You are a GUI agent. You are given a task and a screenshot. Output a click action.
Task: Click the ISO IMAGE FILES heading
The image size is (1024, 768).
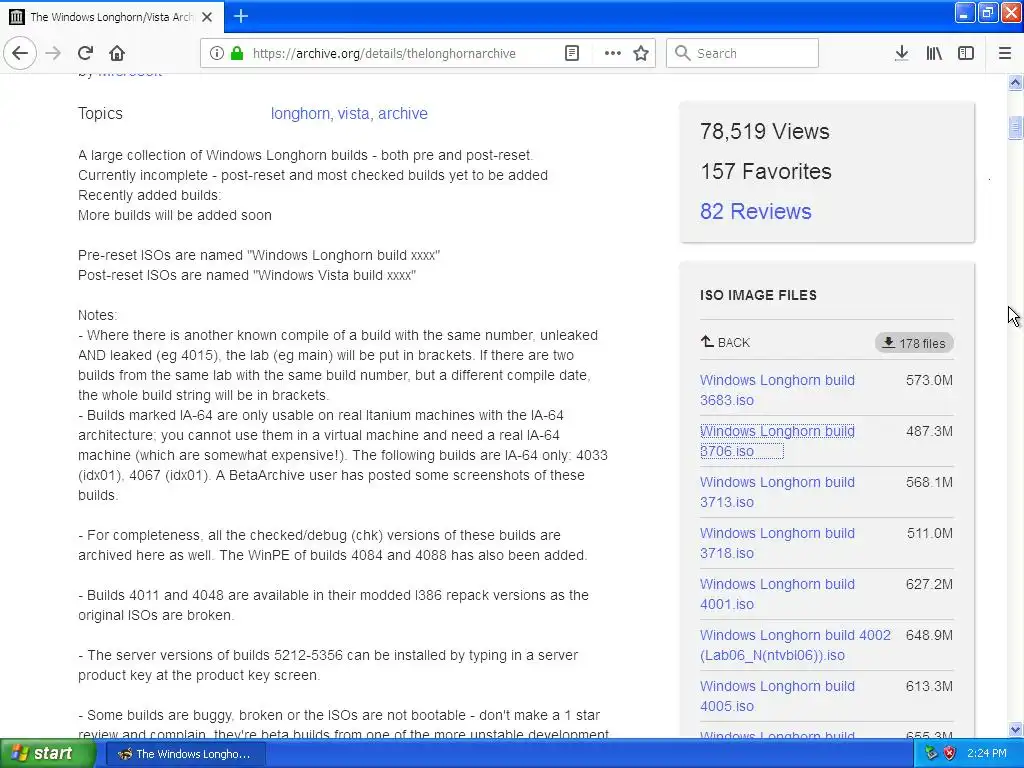tap(758, 295)
